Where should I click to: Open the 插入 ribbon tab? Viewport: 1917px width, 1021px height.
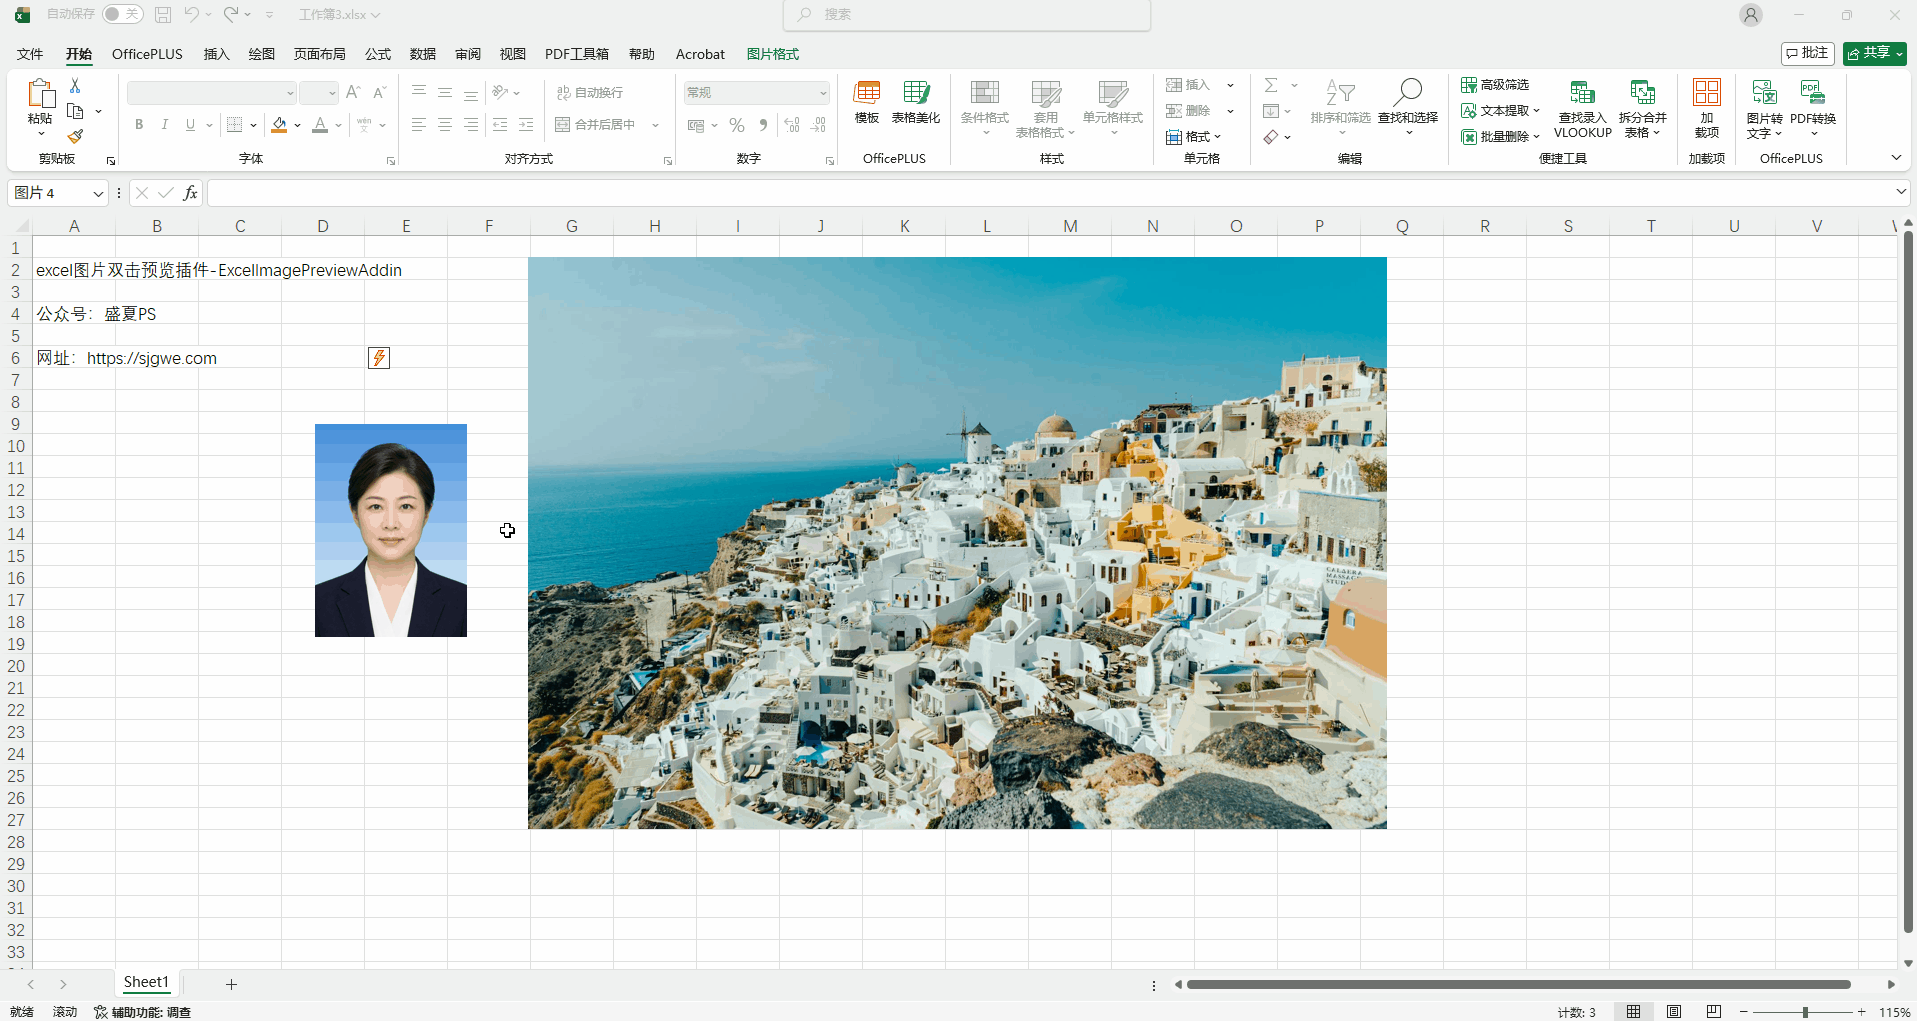tap(216, 54)
